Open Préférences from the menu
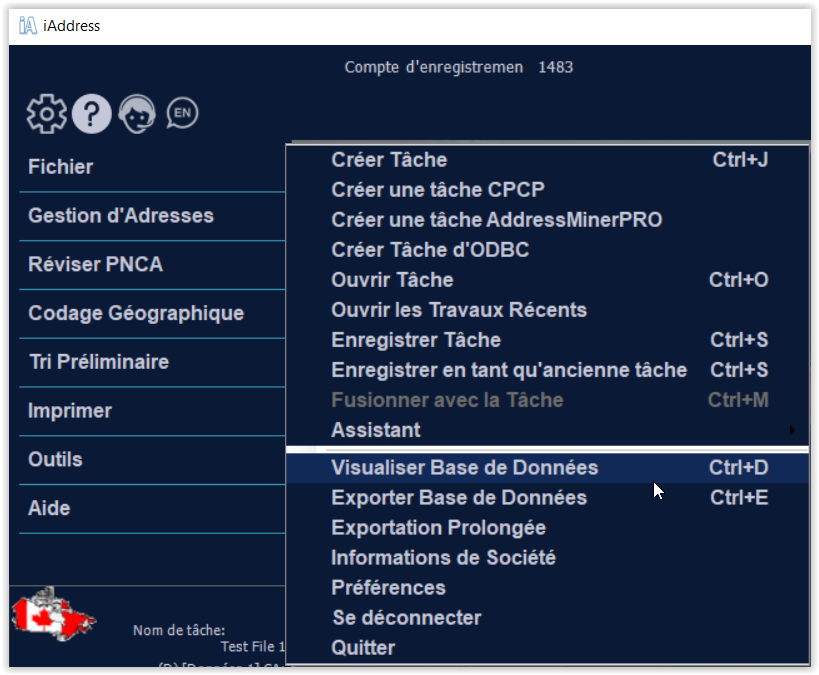The image size is (819, 675). coord(388,588)
